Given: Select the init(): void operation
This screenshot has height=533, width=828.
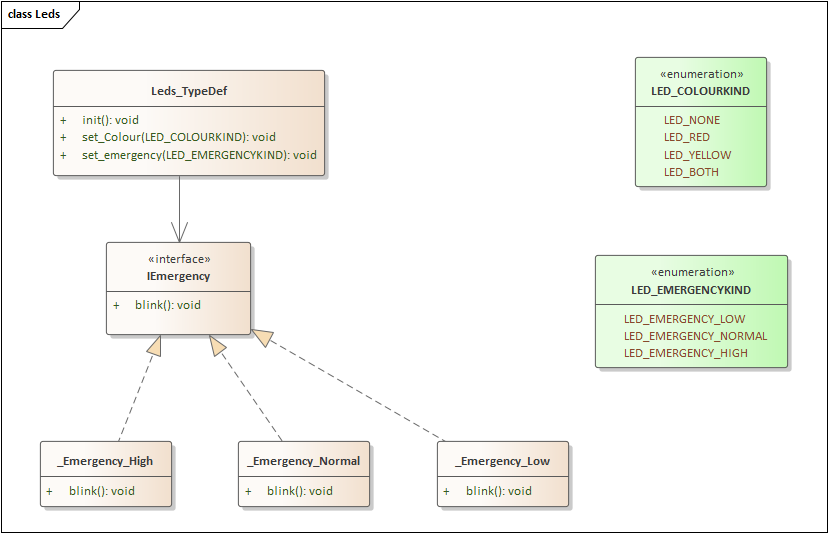Looking at the screenshot, I should 110,120.
